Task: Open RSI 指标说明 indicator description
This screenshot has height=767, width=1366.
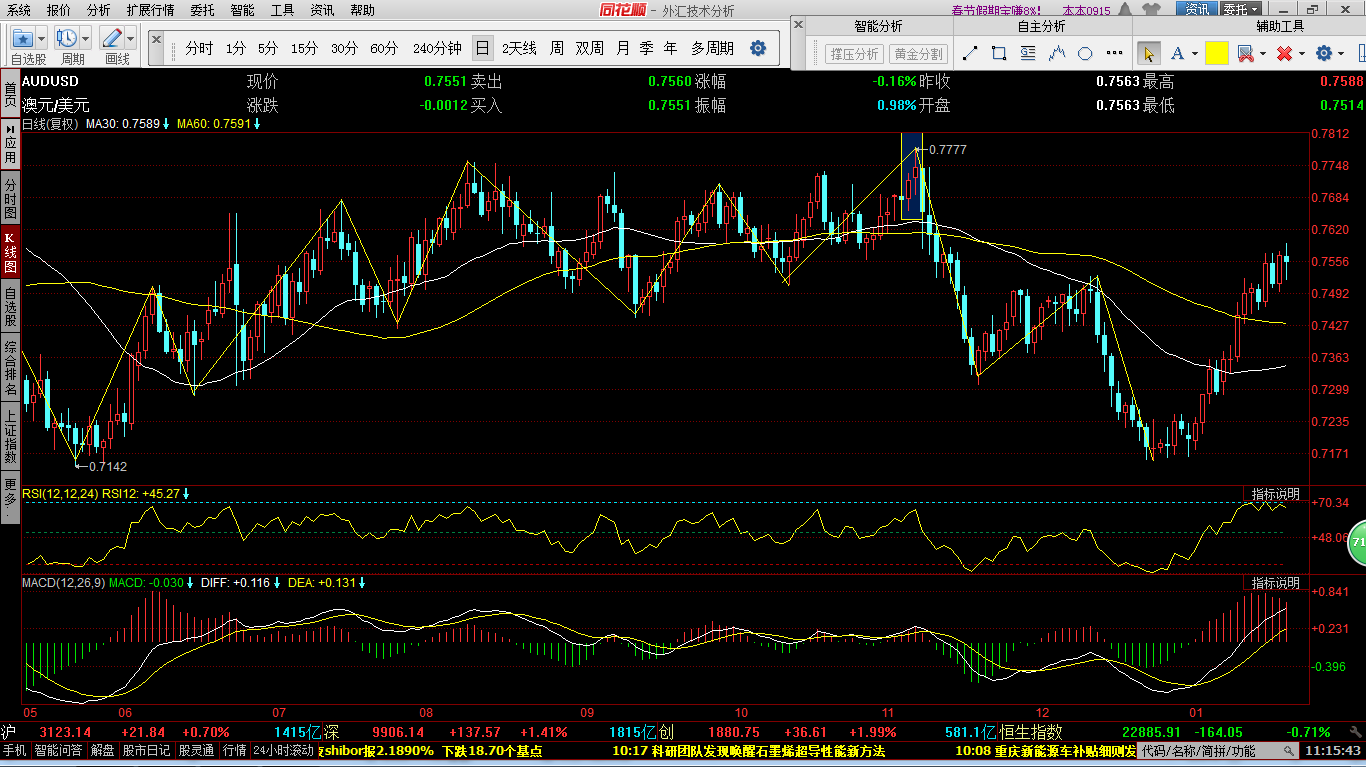Action: pos(1276,494)
